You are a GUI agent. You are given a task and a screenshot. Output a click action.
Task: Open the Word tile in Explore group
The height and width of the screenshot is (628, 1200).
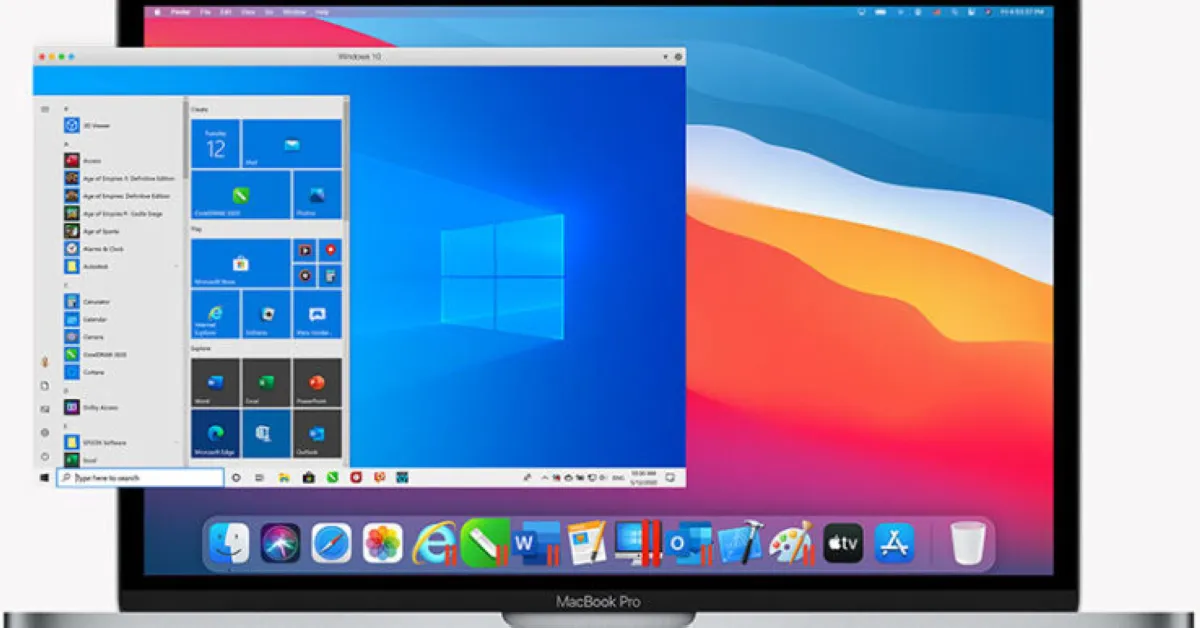coord(215,383)
